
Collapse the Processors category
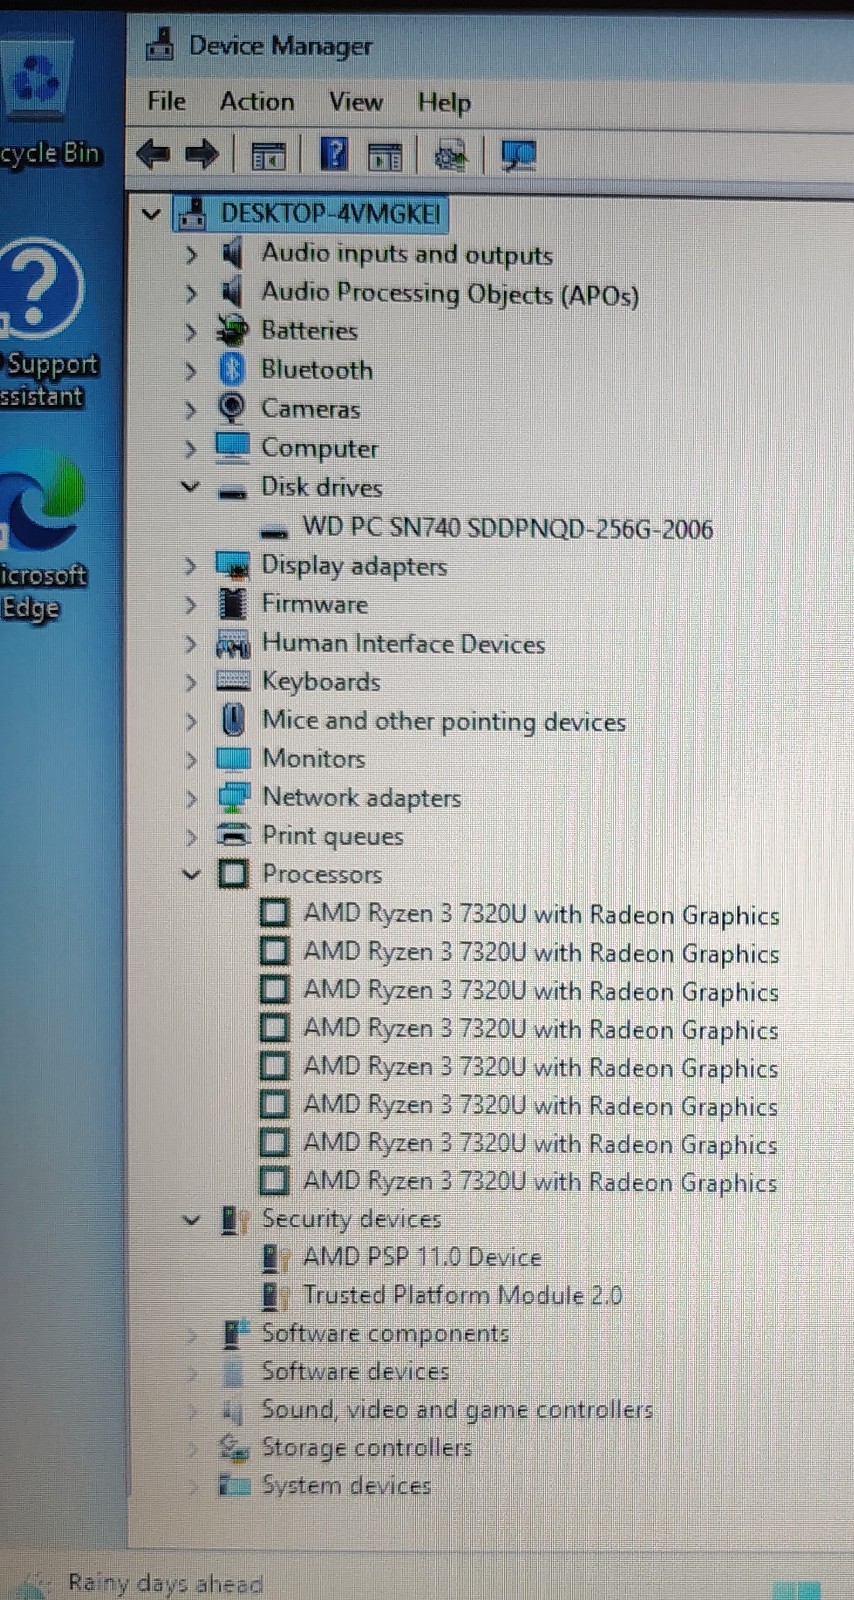tap(191, 874)
